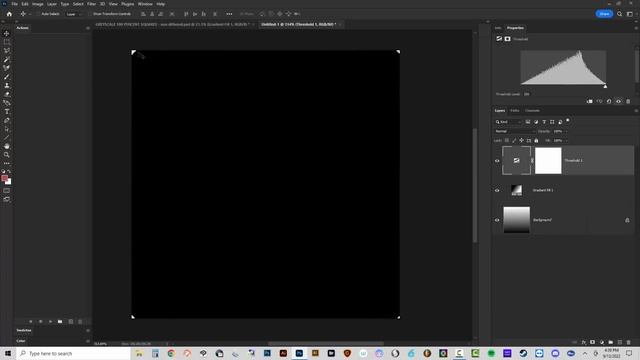Open the Color collapsed panel
Viewport: 640px width, 360px height.
coord(20,340)
